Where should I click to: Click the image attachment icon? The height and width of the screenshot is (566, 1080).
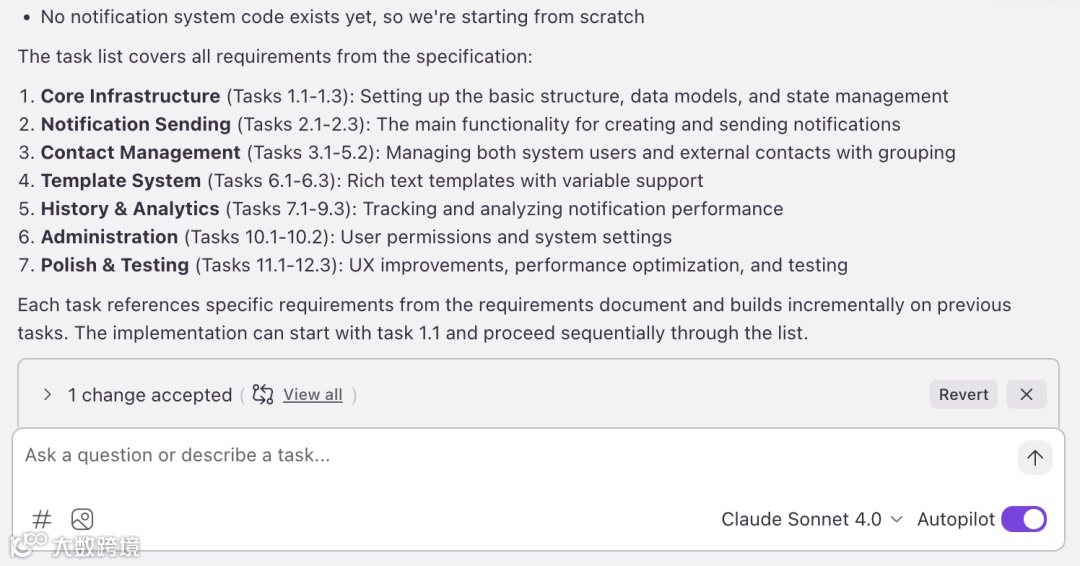click(82, 519)
